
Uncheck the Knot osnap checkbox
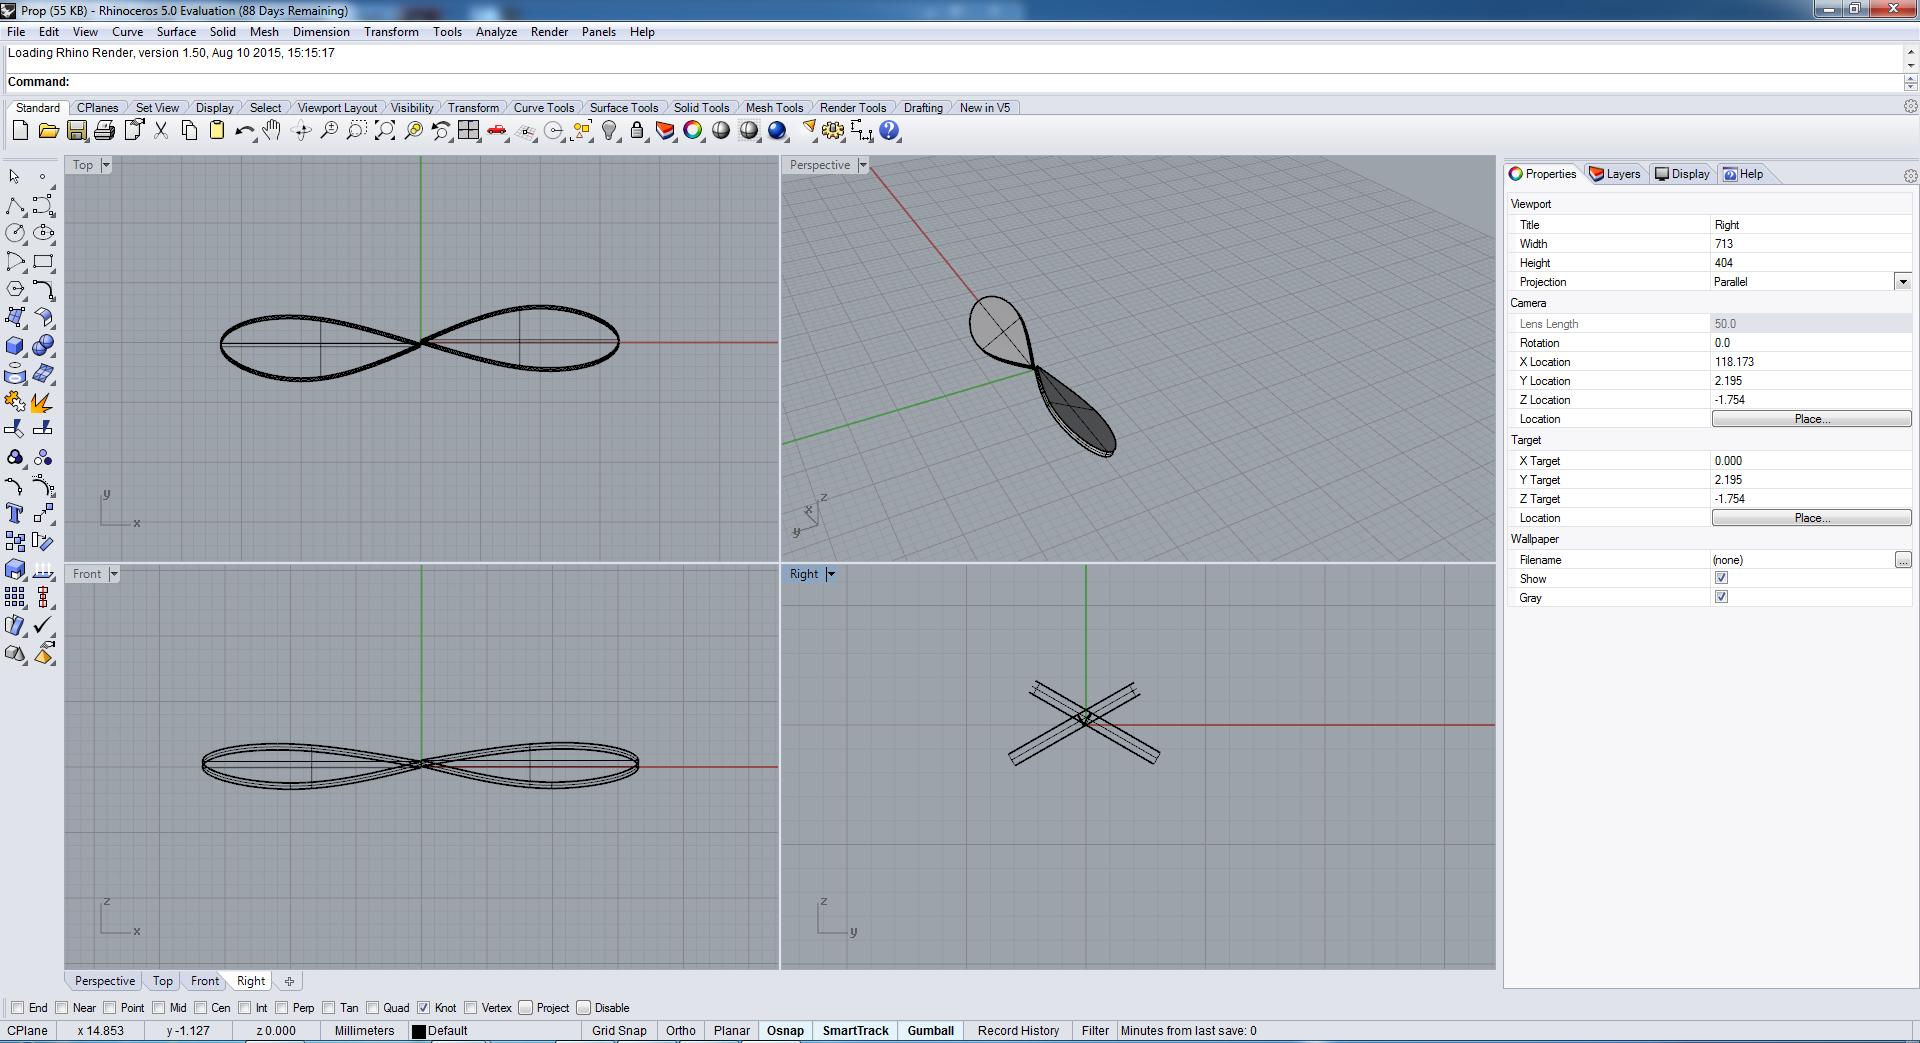coord(424,1008)
